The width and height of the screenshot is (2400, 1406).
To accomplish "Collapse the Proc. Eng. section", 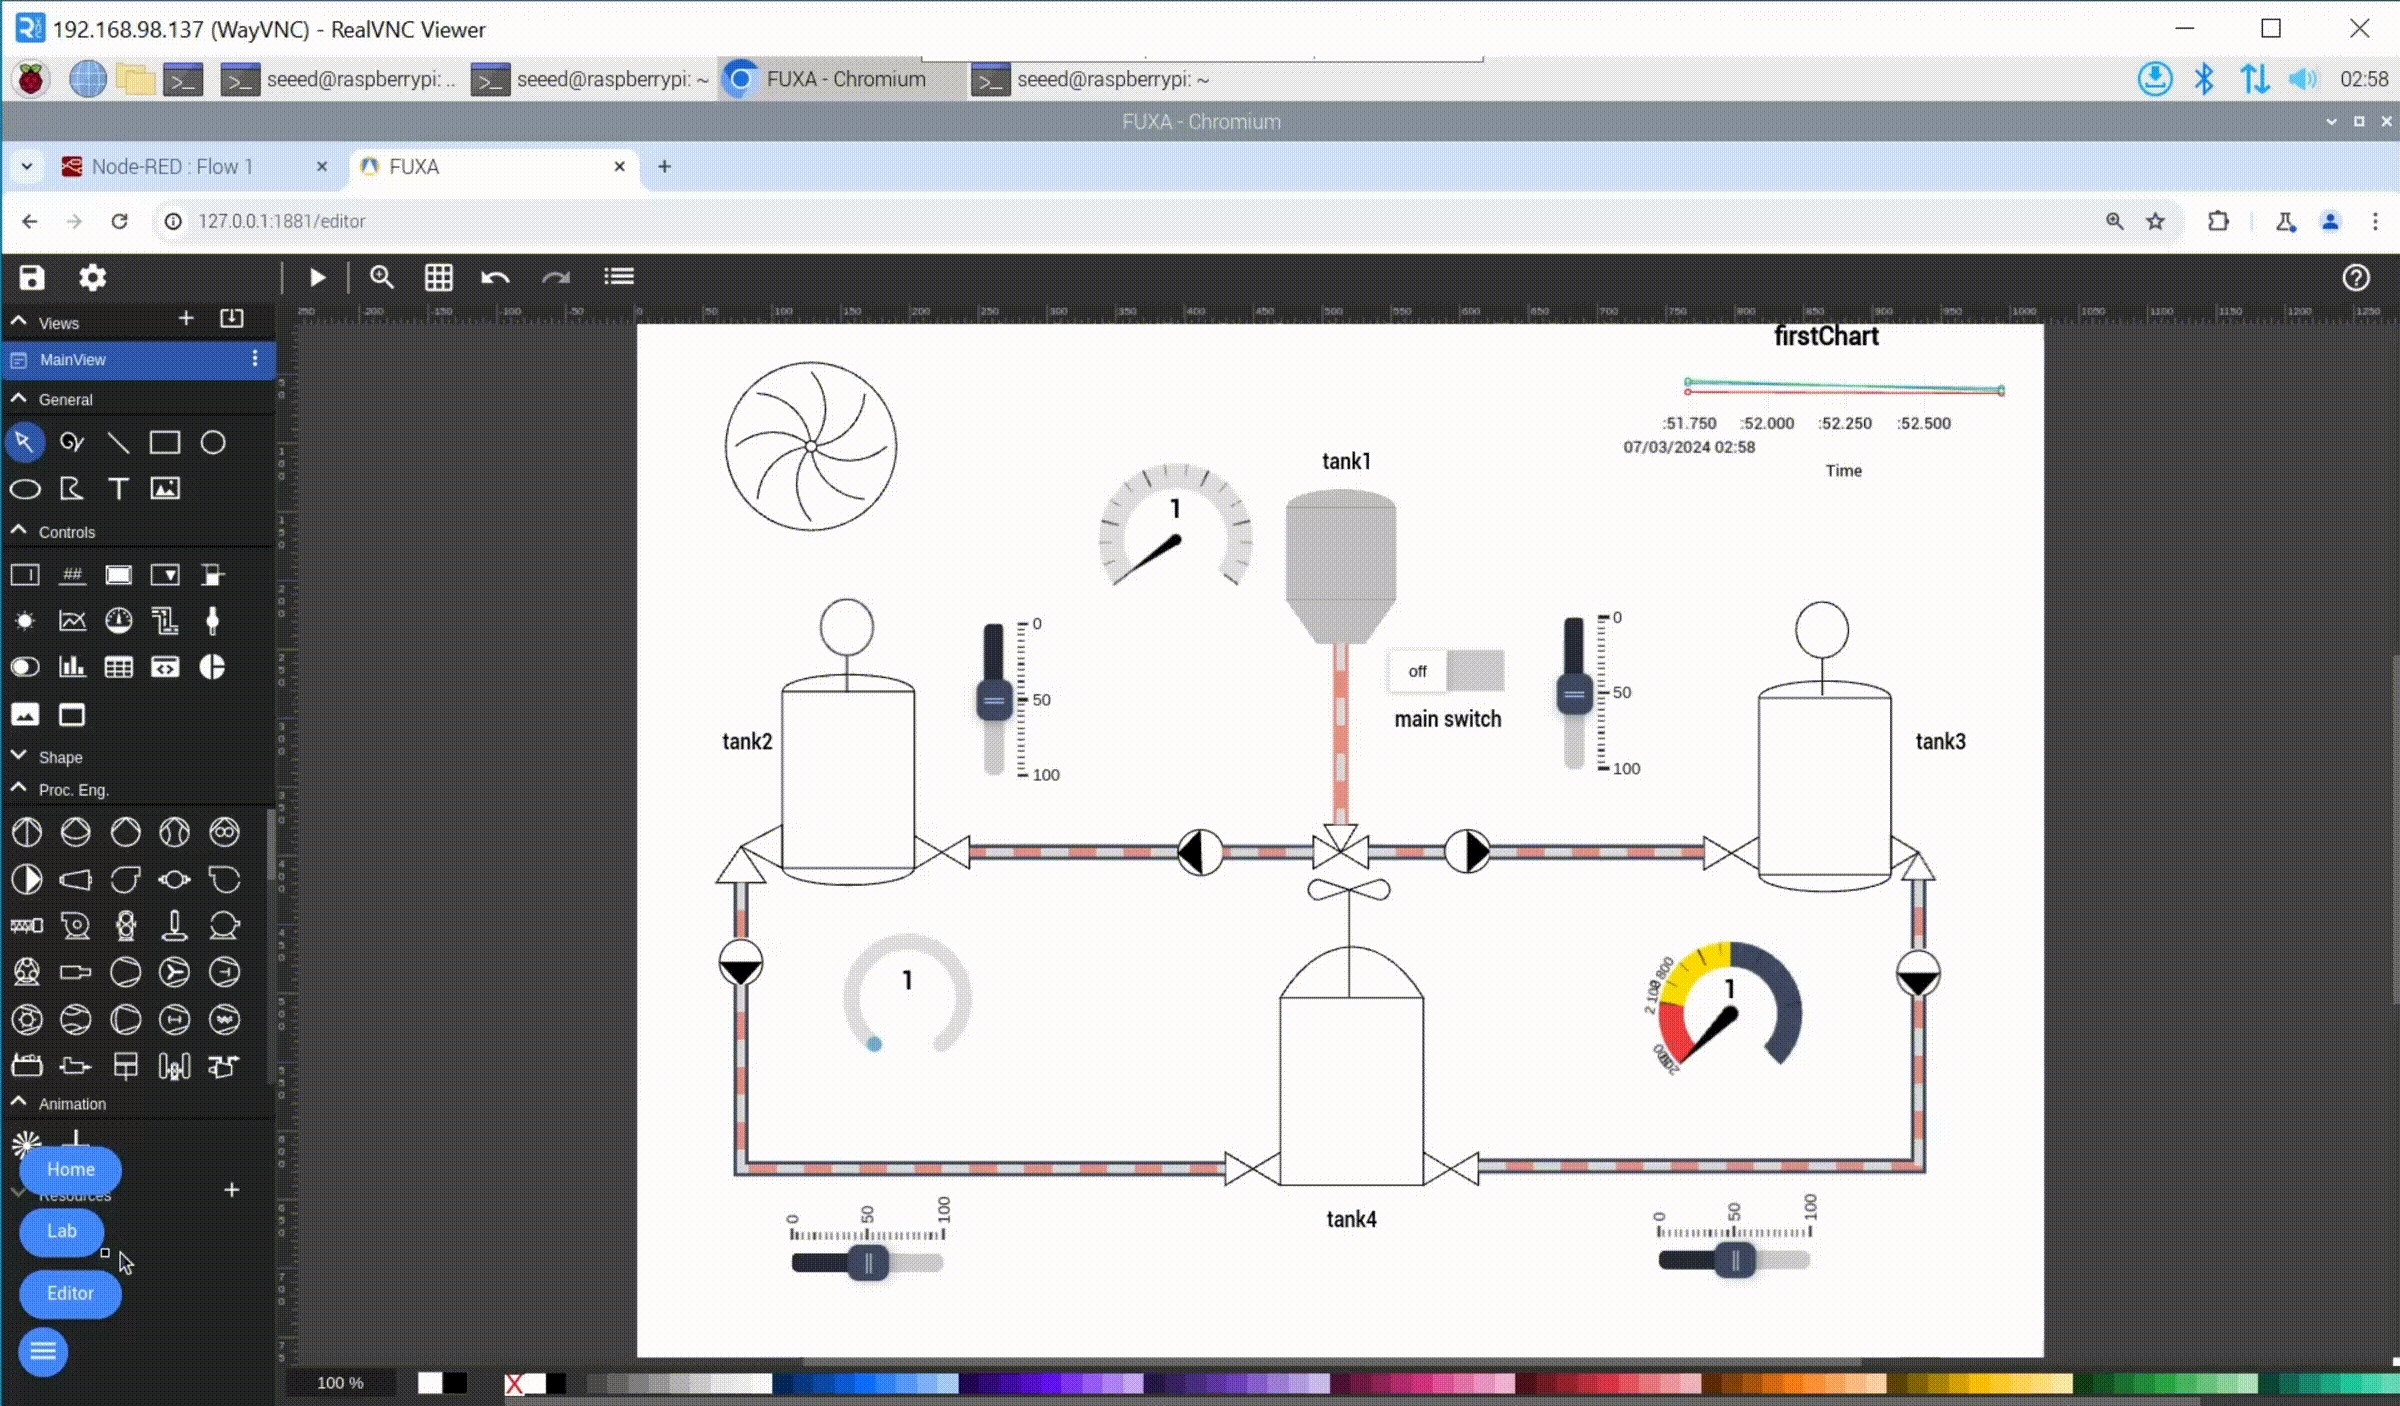I will click(19, 789).
